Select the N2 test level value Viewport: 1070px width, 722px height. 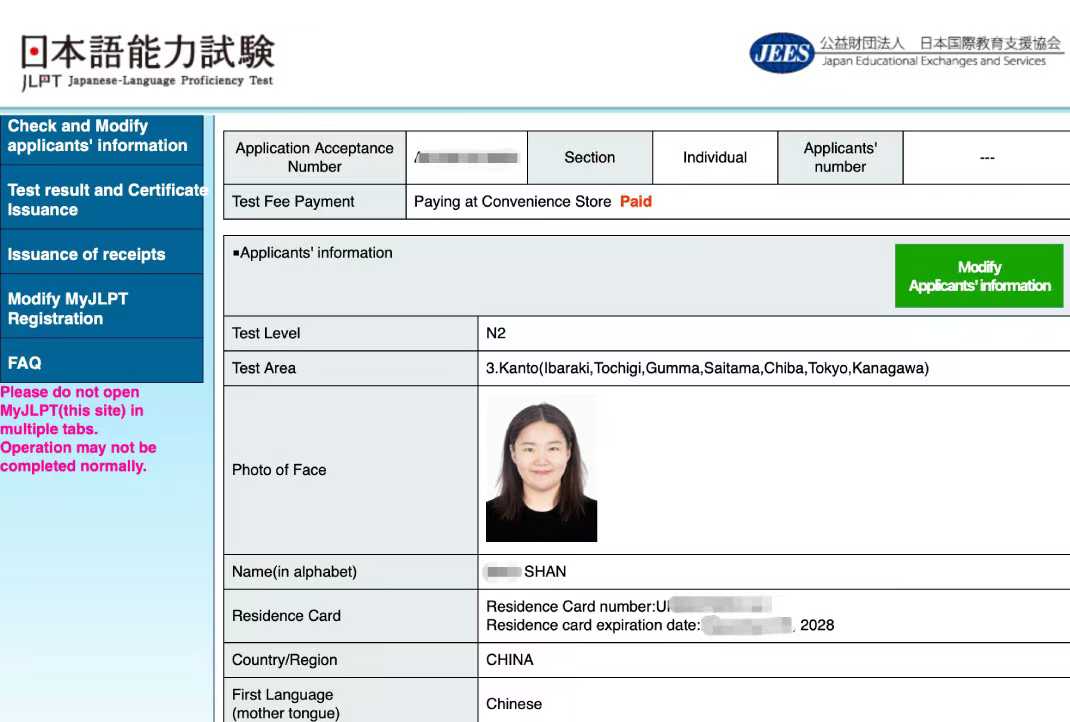[496, 334]
